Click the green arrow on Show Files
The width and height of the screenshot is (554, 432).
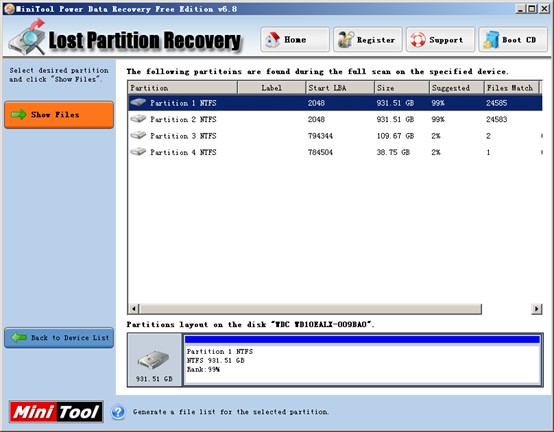tap(19, 114)
